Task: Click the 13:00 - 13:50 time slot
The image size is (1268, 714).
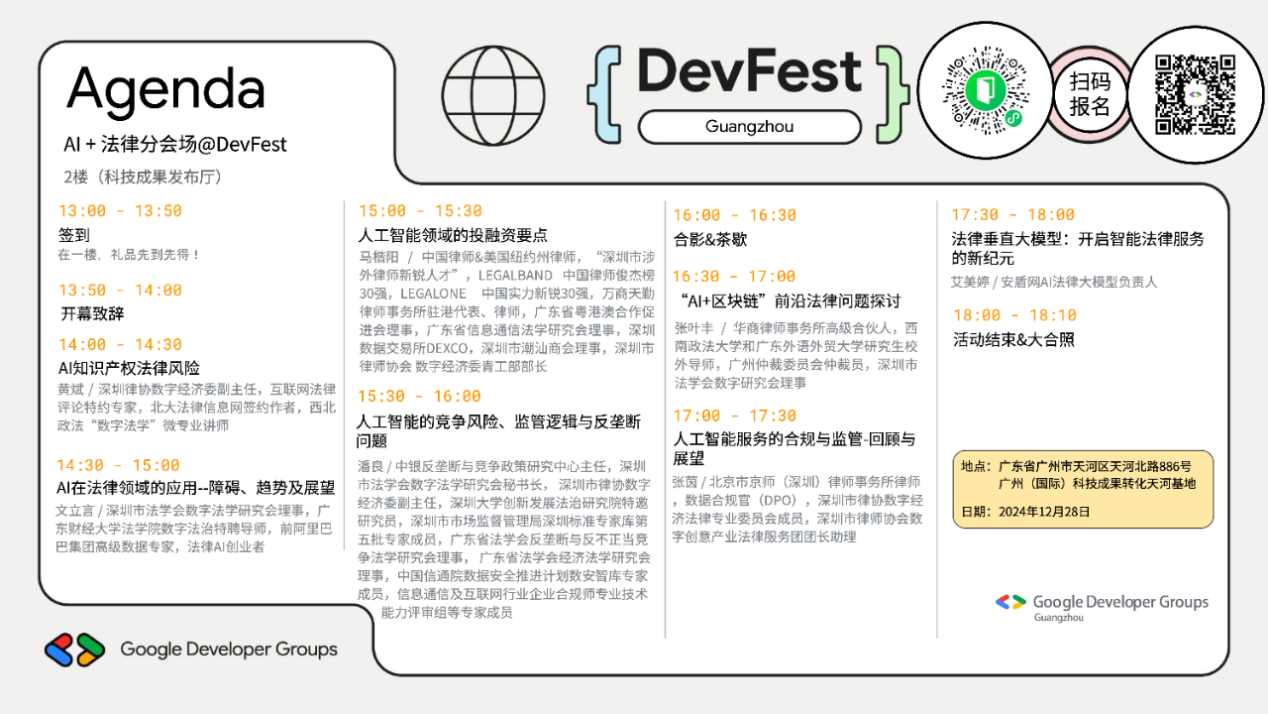Action: pos(120,211)
